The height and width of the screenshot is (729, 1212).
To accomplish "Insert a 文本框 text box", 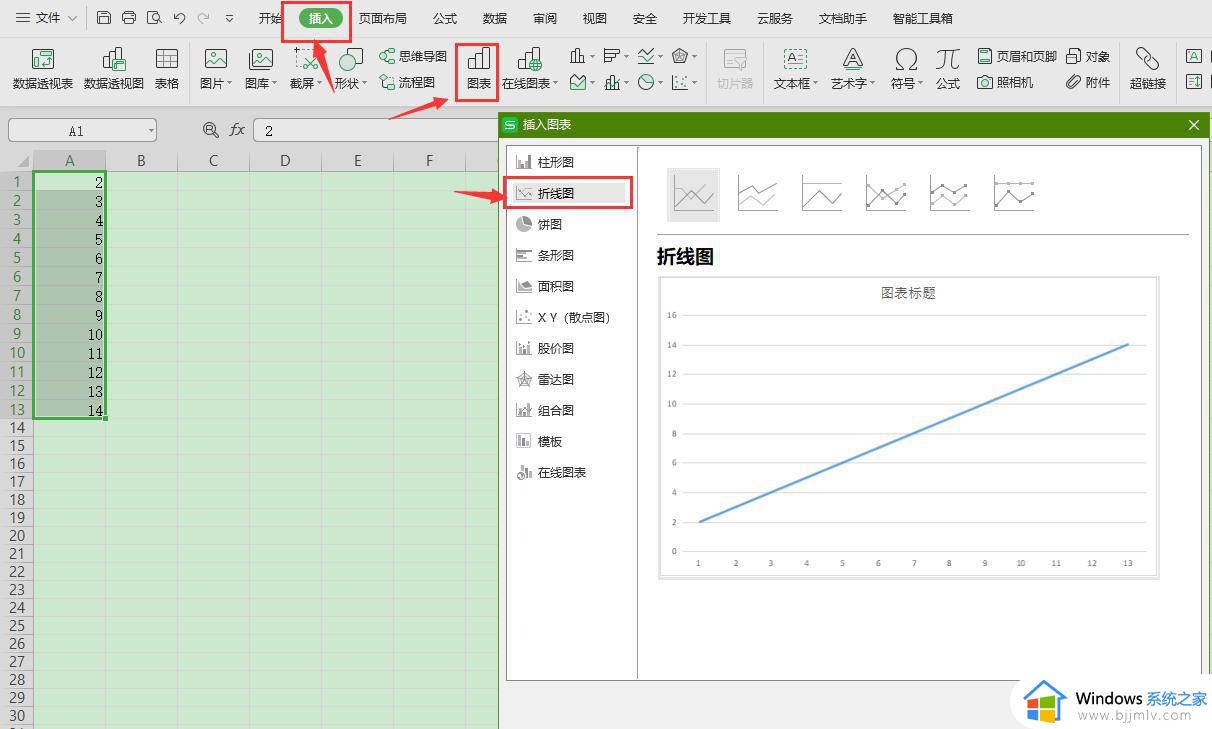I will tap(796, 69).
